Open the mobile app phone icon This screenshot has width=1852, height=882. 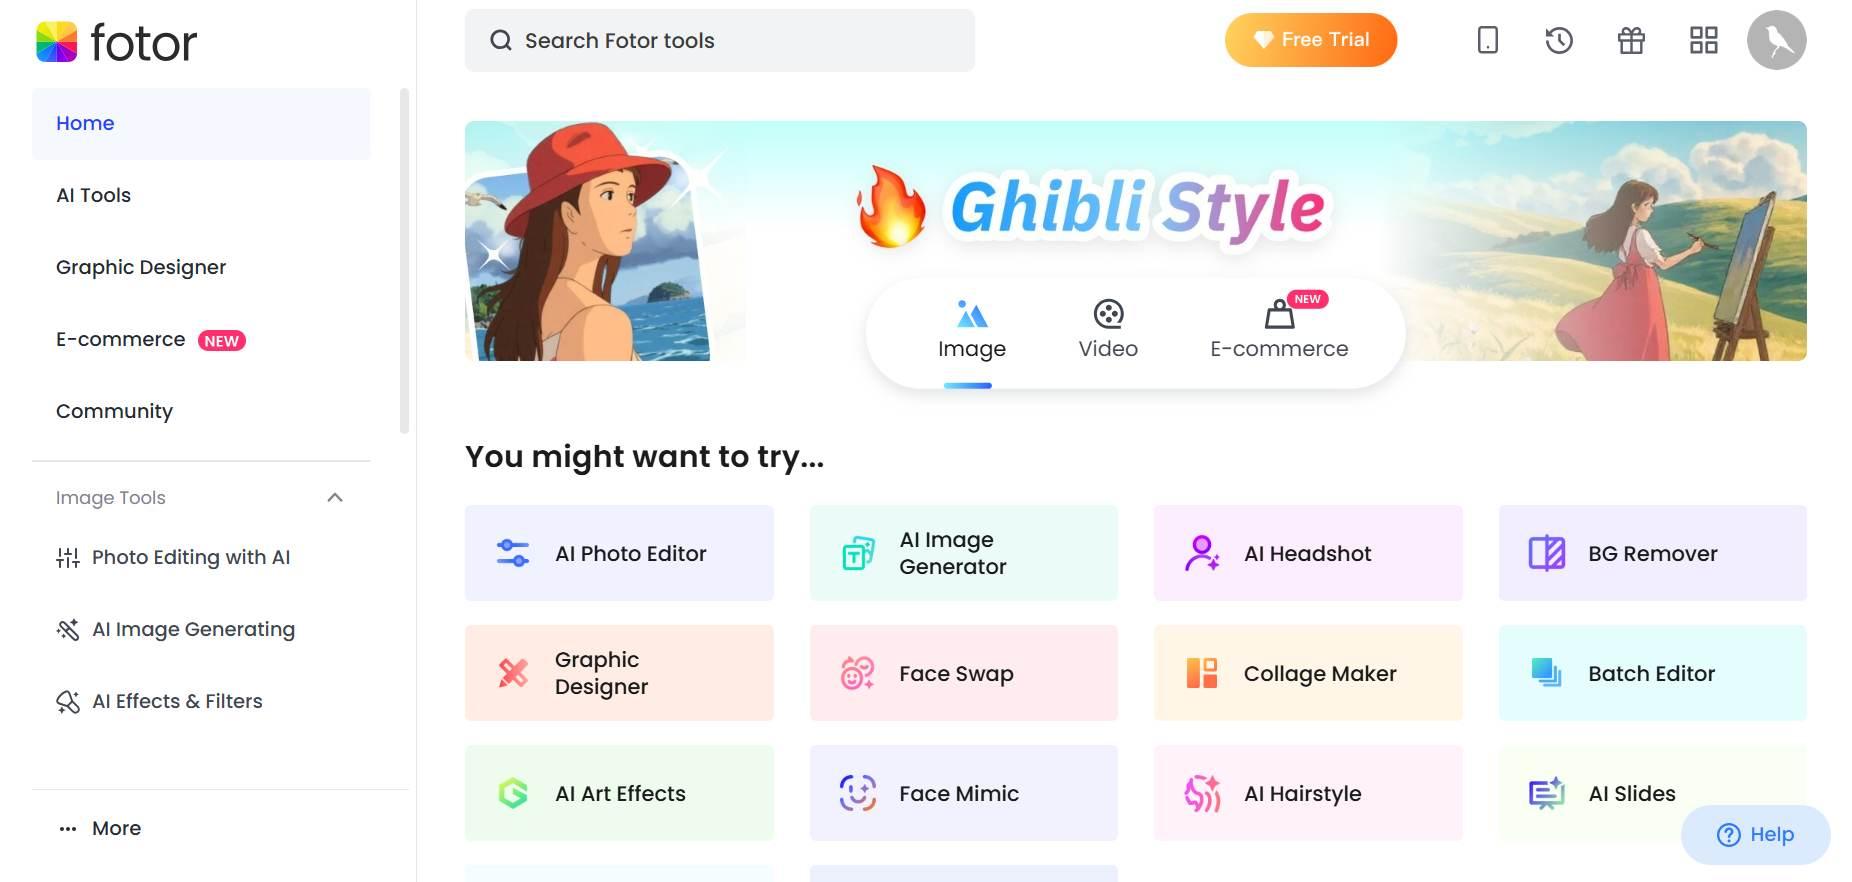tap(1487, 40)
